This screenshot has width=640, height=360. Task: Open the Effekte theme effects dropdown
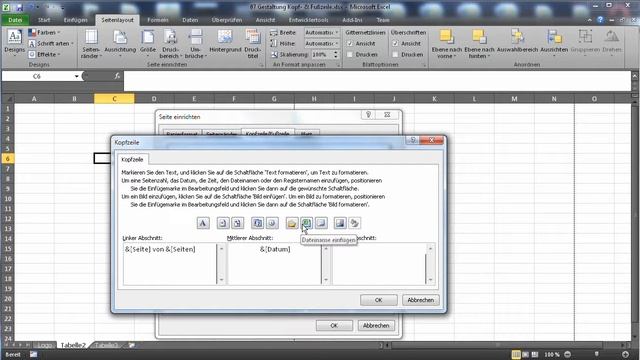coord(44,54)
